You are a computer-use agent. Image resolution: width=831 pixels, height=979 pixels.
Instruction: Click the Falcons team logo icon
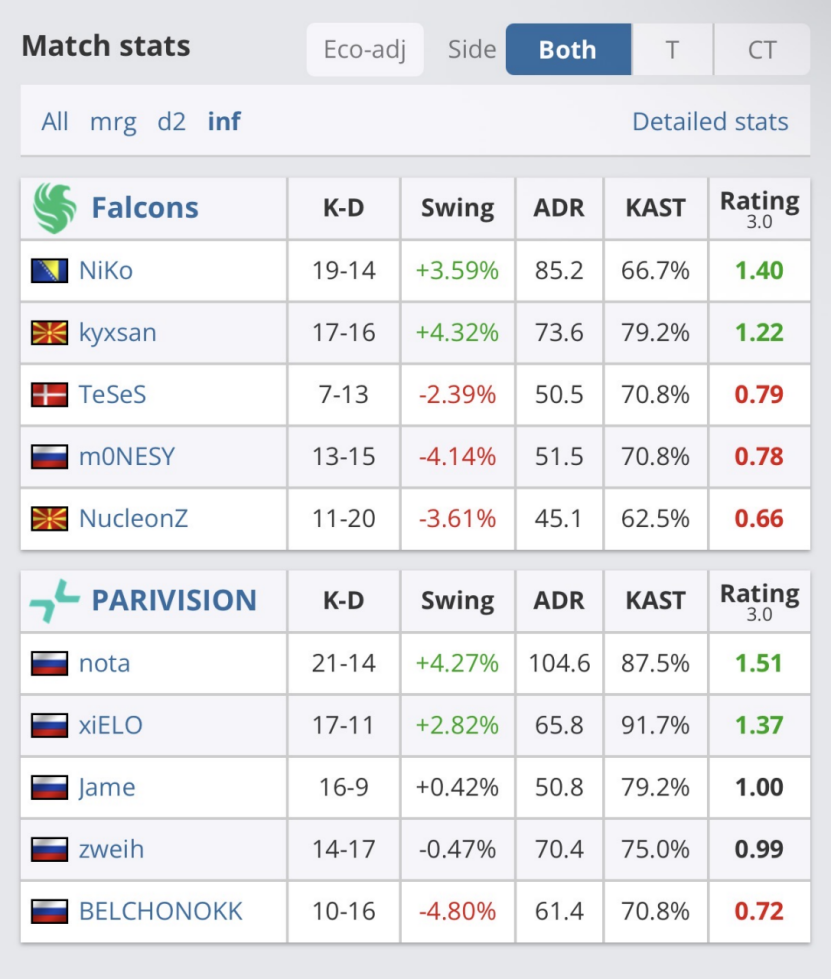coord(54,208)
